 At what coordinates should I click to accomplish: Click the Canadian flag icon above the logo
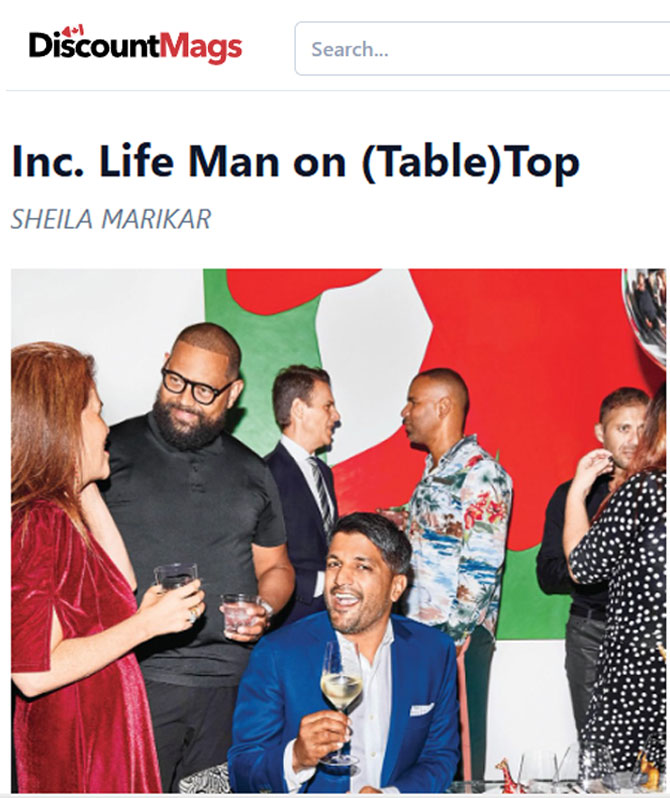click(75, 30)
